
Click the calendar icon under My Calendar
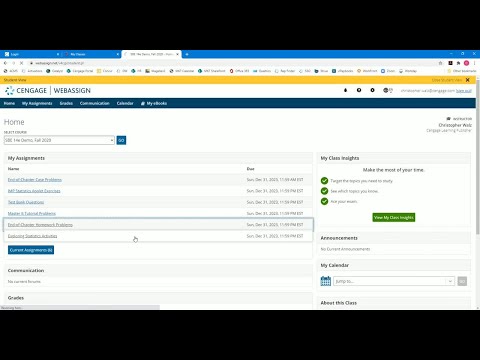pyautogui.click(x=326, y=281)
